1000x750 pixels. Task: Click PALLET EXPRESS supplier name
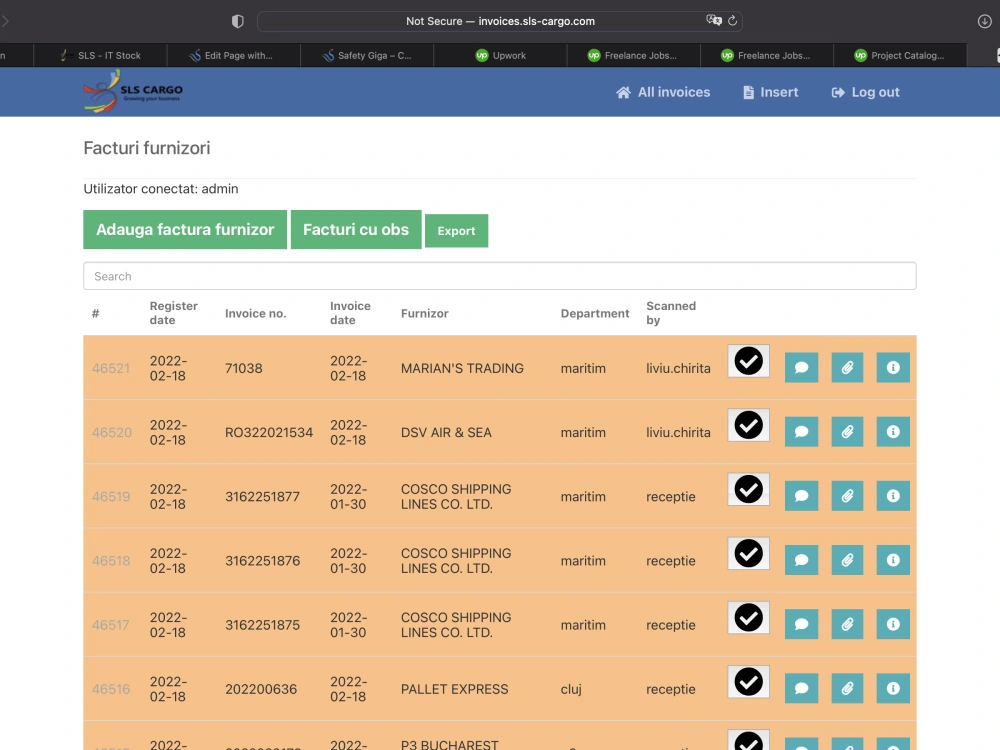pyautogui.click(x=455, y=689)
